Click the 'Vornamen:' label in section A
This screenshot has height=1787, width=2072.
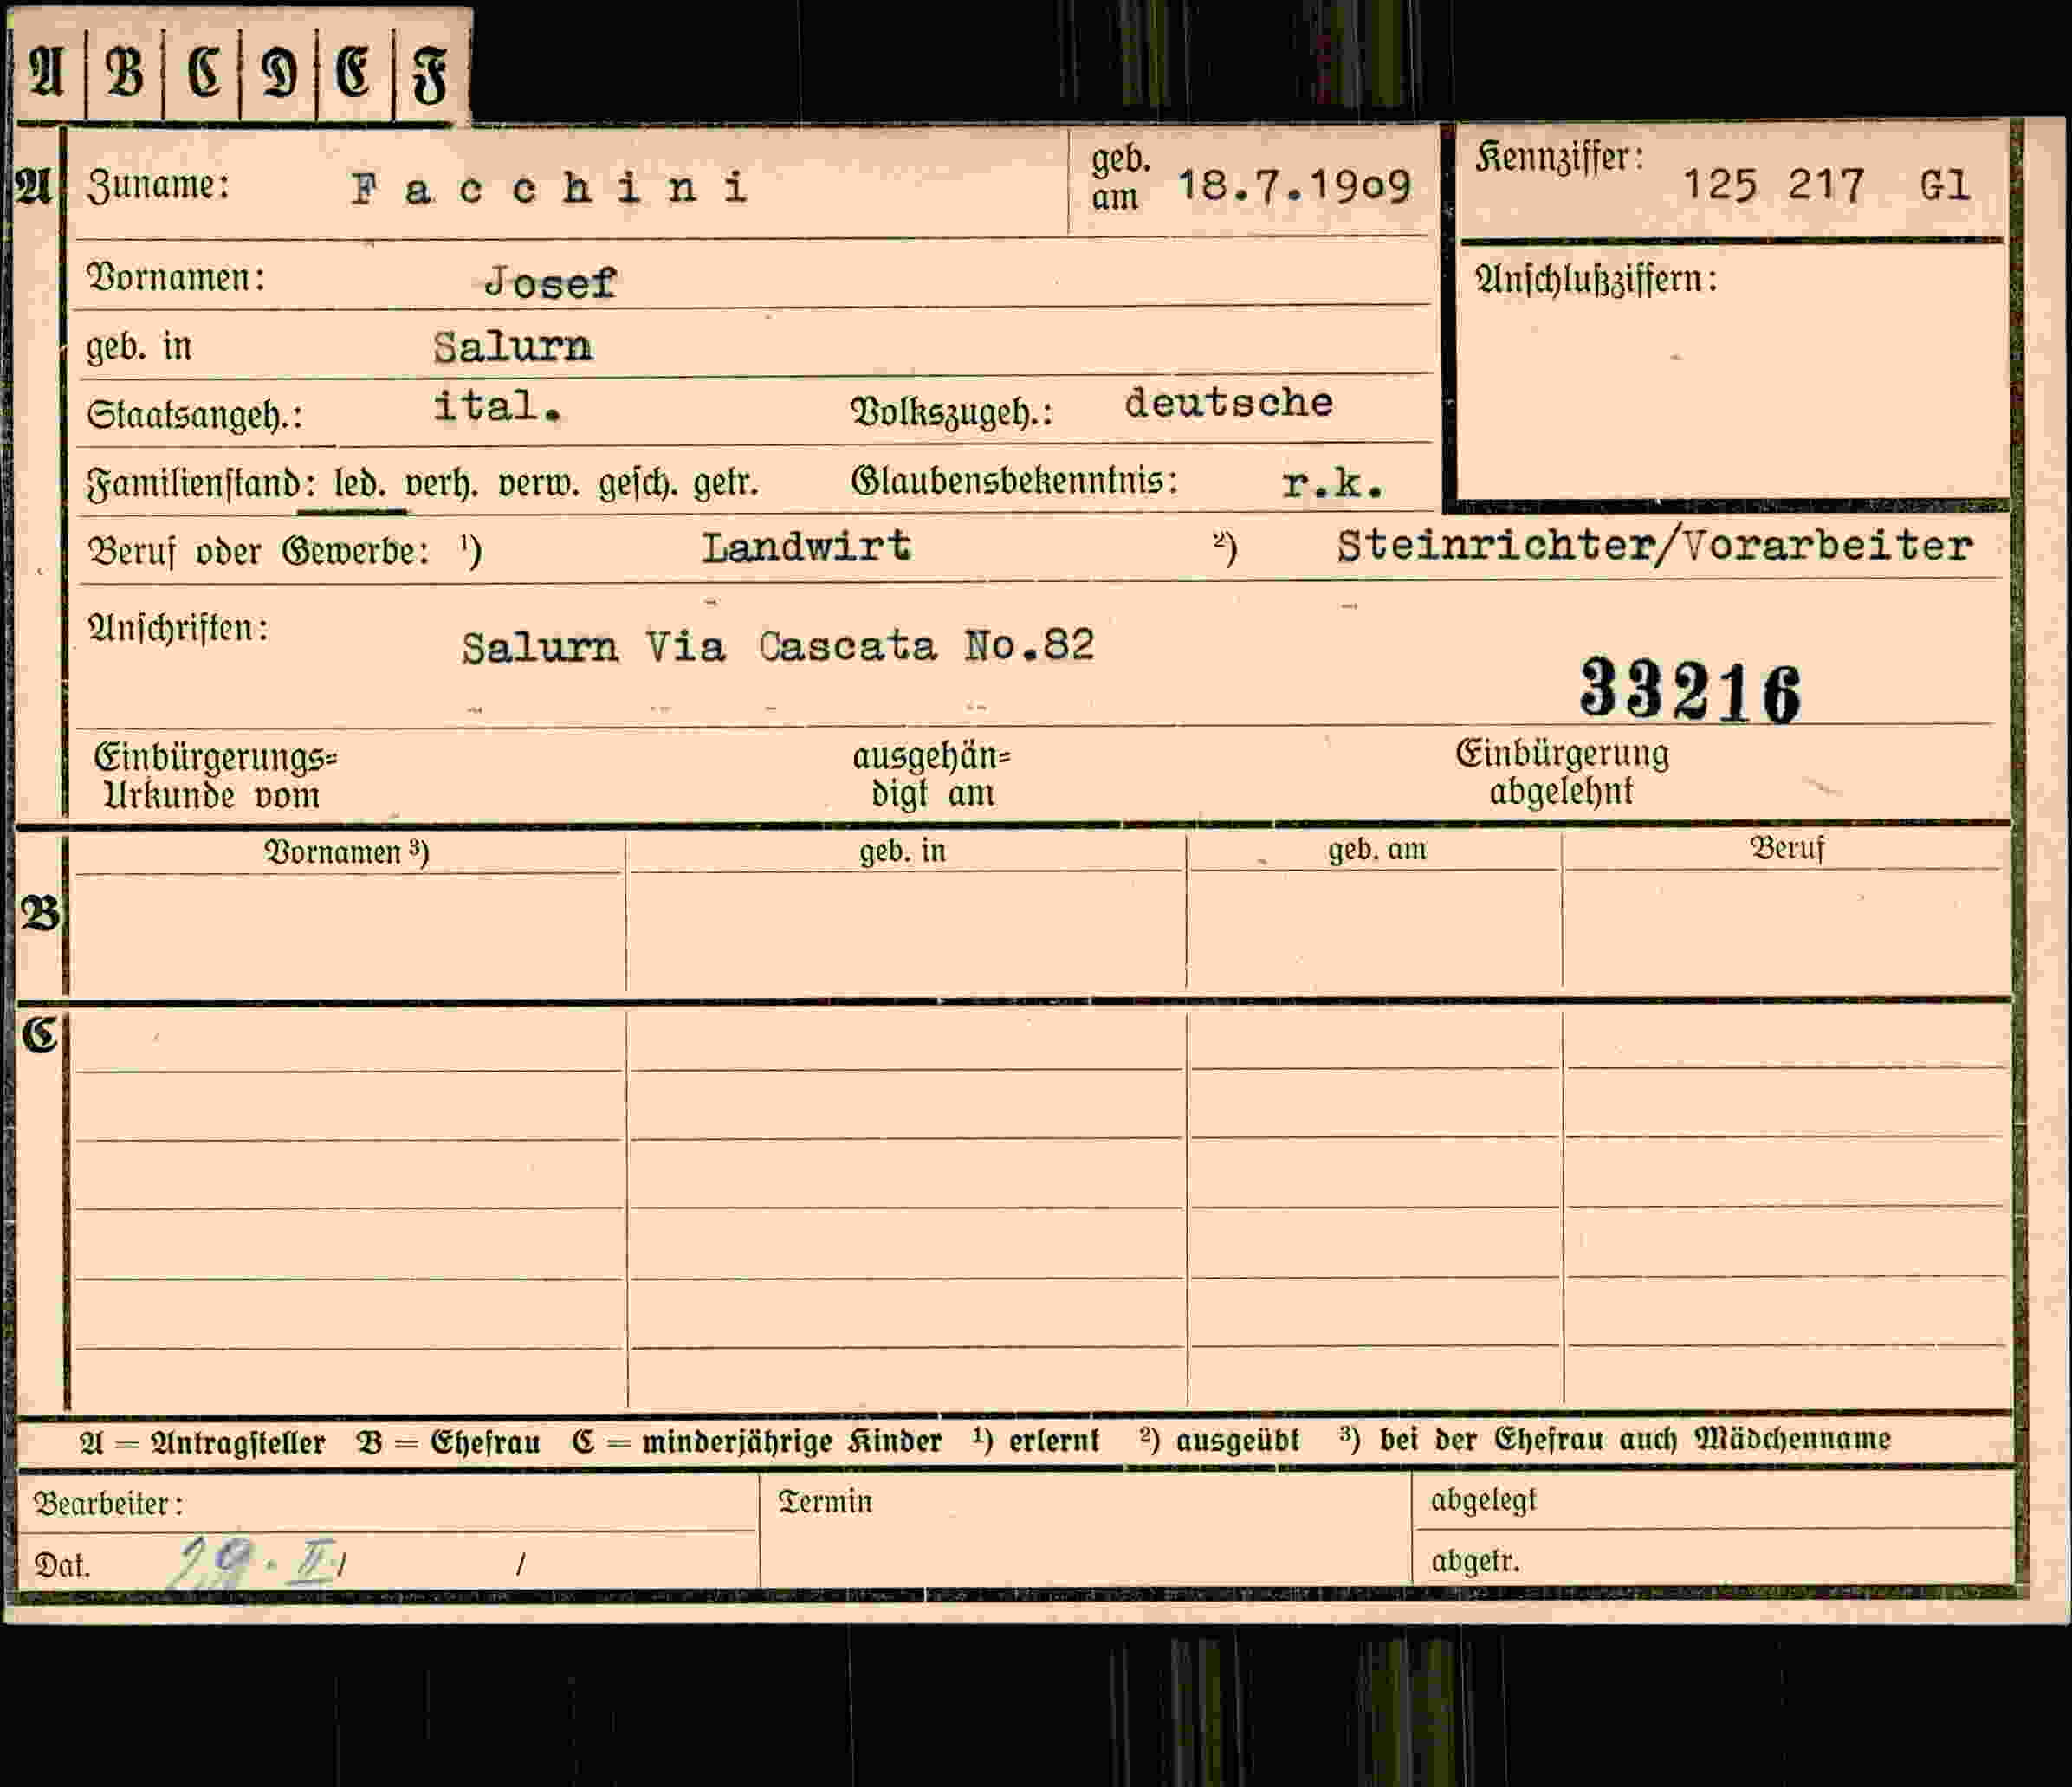[176, 278]
